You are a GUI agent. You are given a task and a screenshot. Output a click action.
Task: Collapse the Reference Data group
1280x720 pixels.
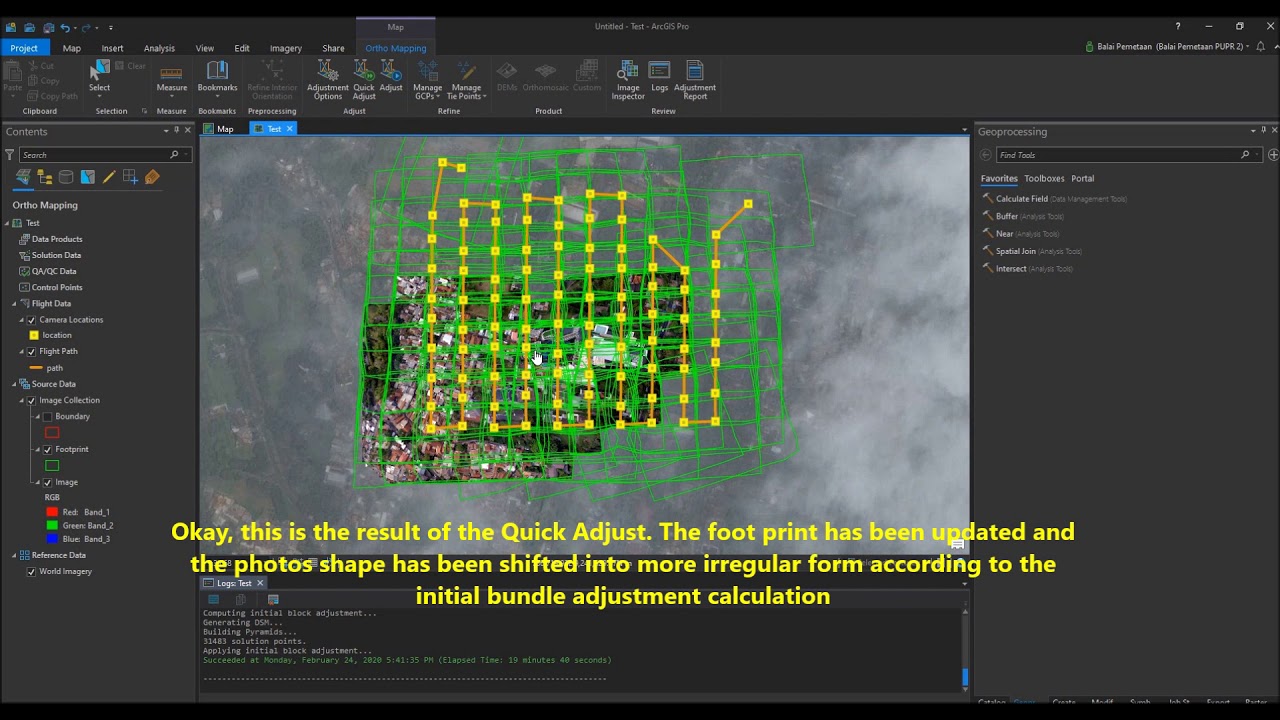coord(14,555)
